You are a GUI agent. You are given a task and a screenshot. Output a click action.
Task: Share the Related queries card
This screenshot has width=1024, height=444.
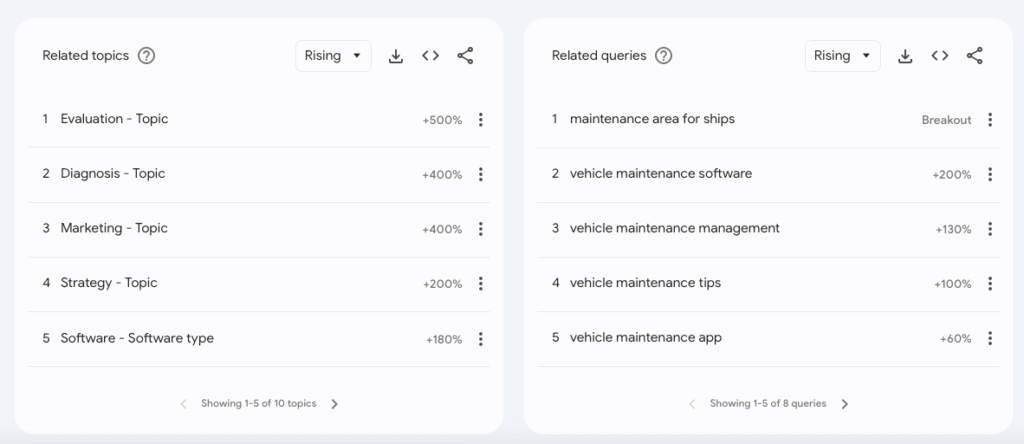coord(975,56)
